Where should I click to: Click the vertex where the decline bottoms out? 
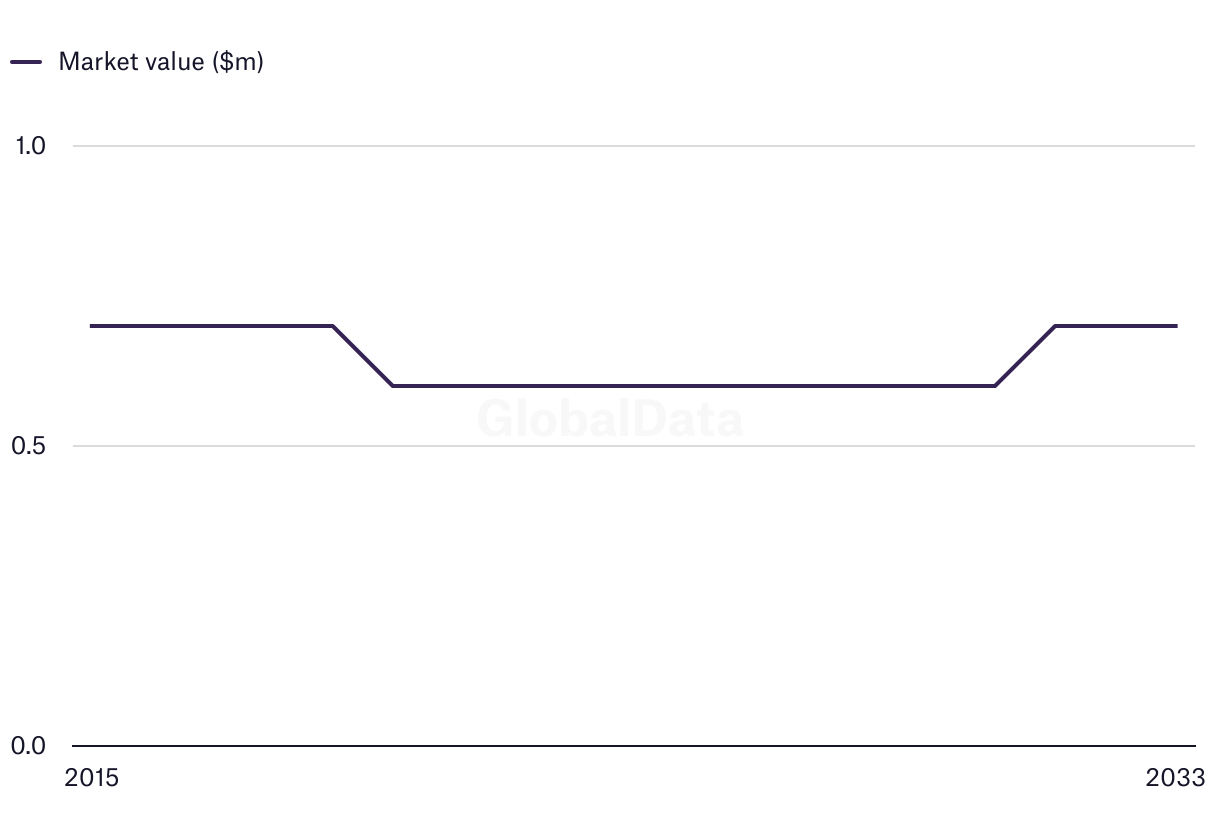(x=393, y=386)
